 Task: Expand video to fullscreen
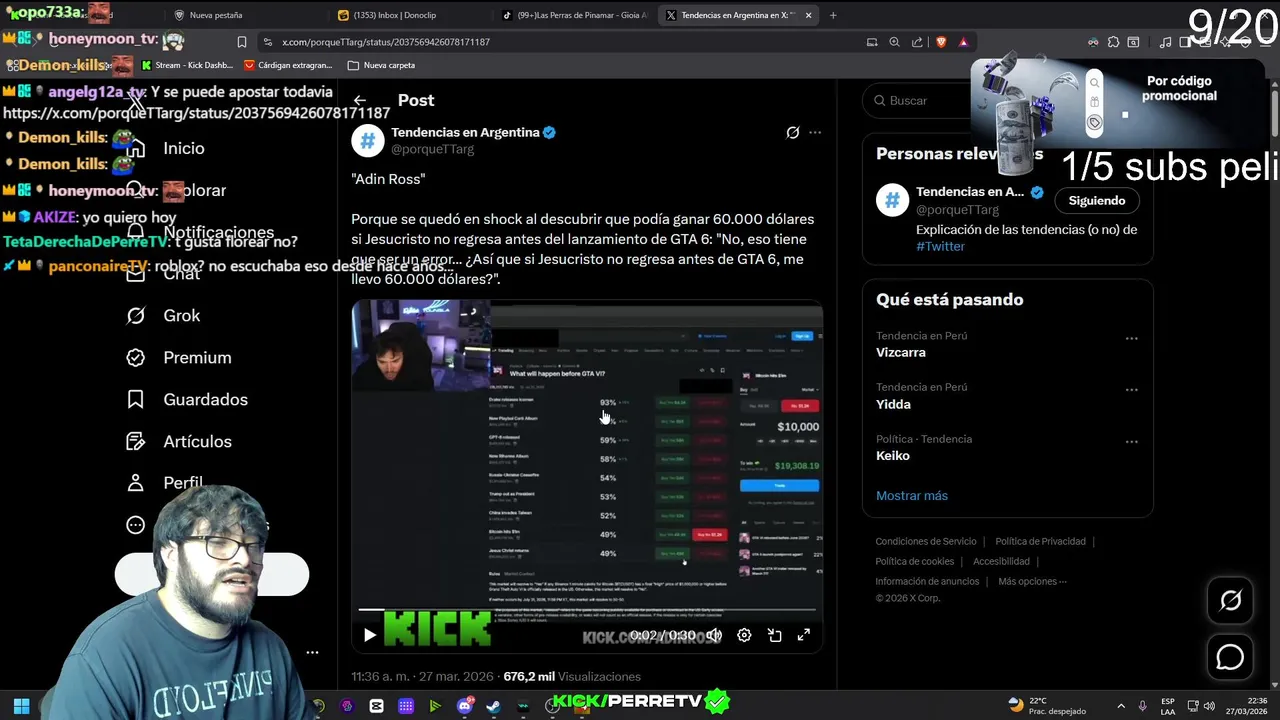click(x=803, y=635)
